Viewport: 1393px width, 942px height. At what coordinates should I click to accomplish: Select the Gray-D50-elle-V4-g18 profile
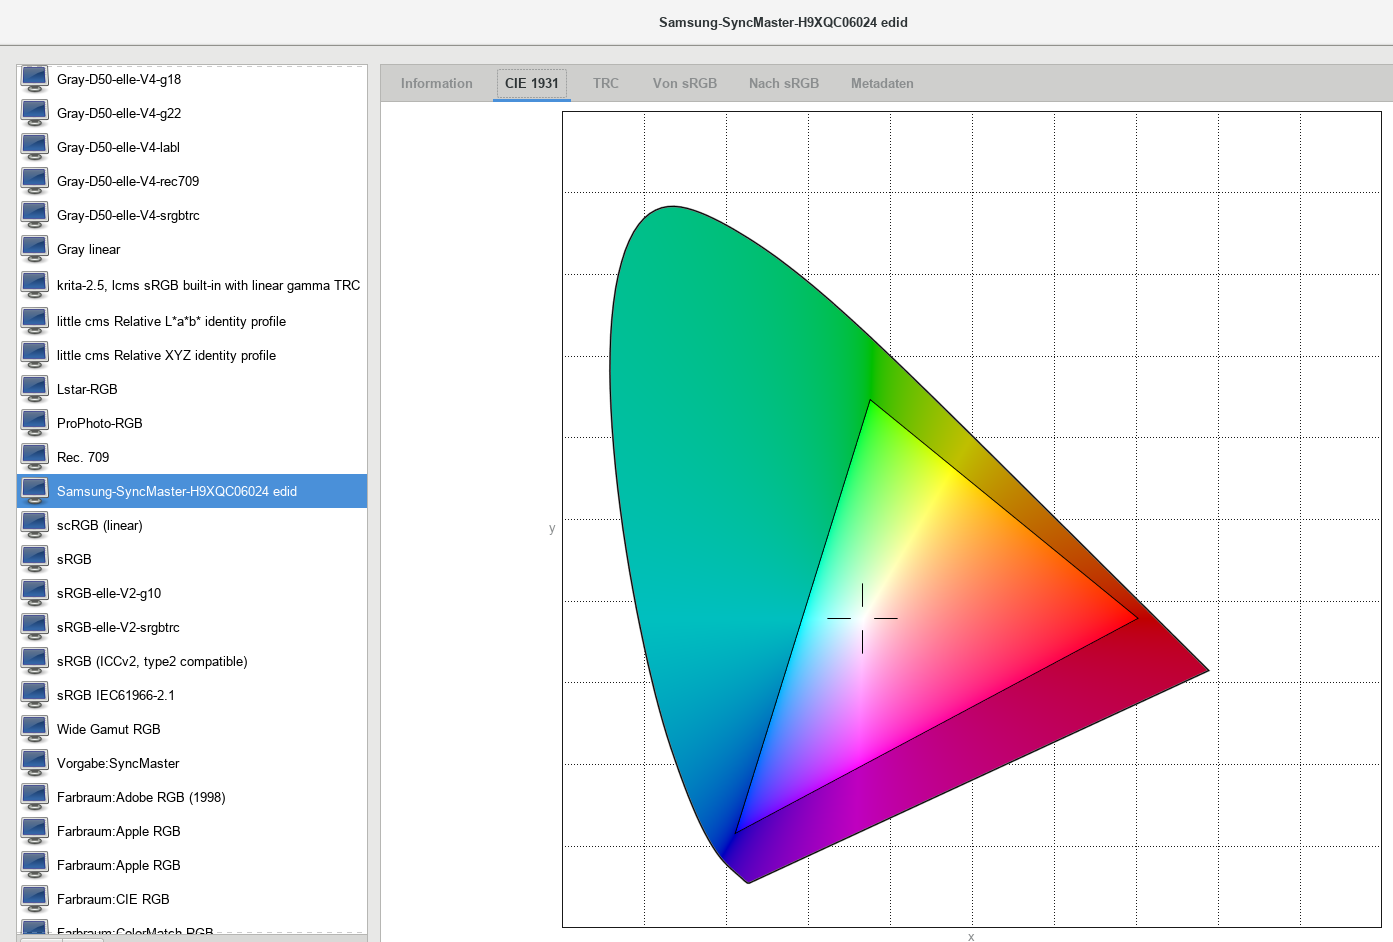coord(192,79)
